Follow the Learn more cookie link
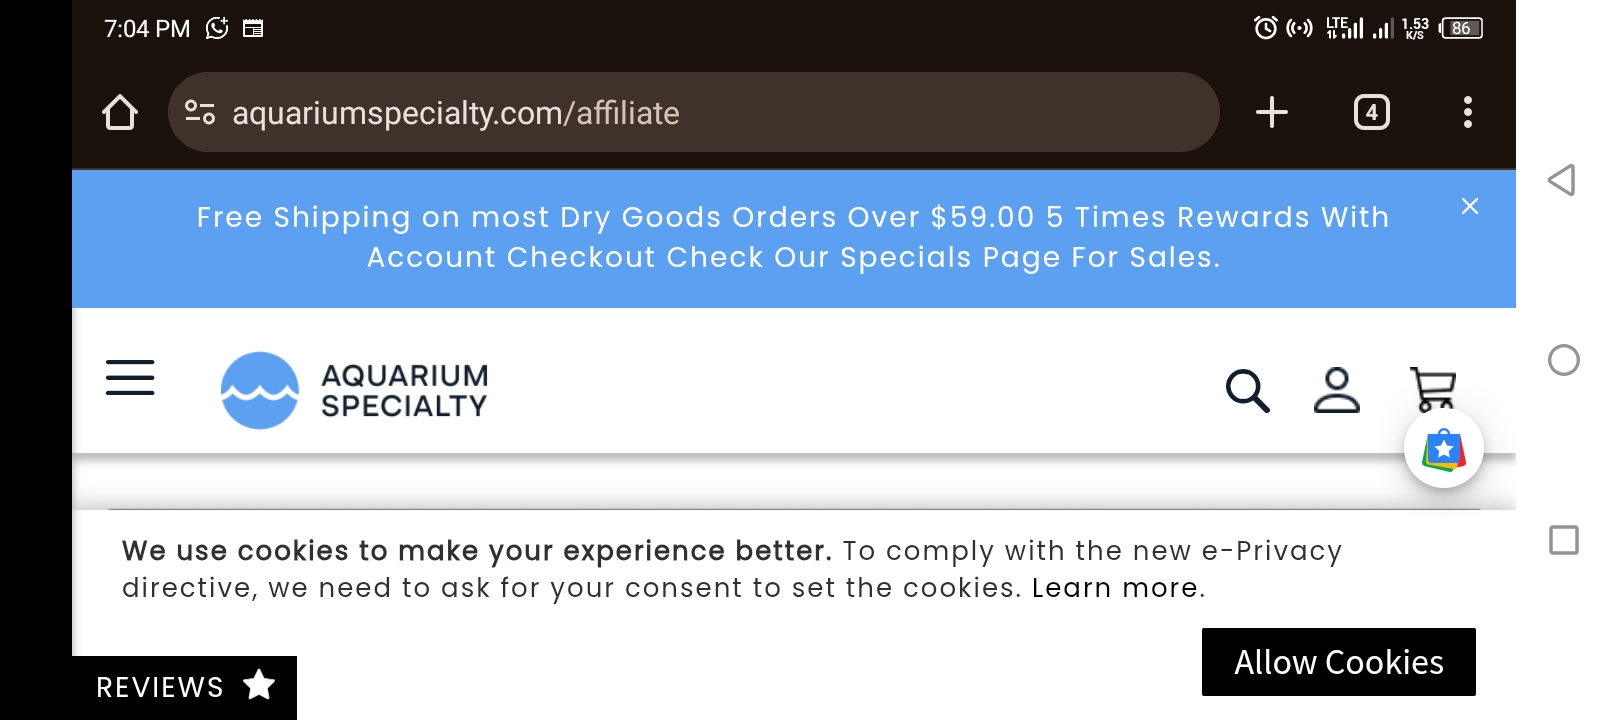The image size is (1612, 720). tap(1115, 588)
